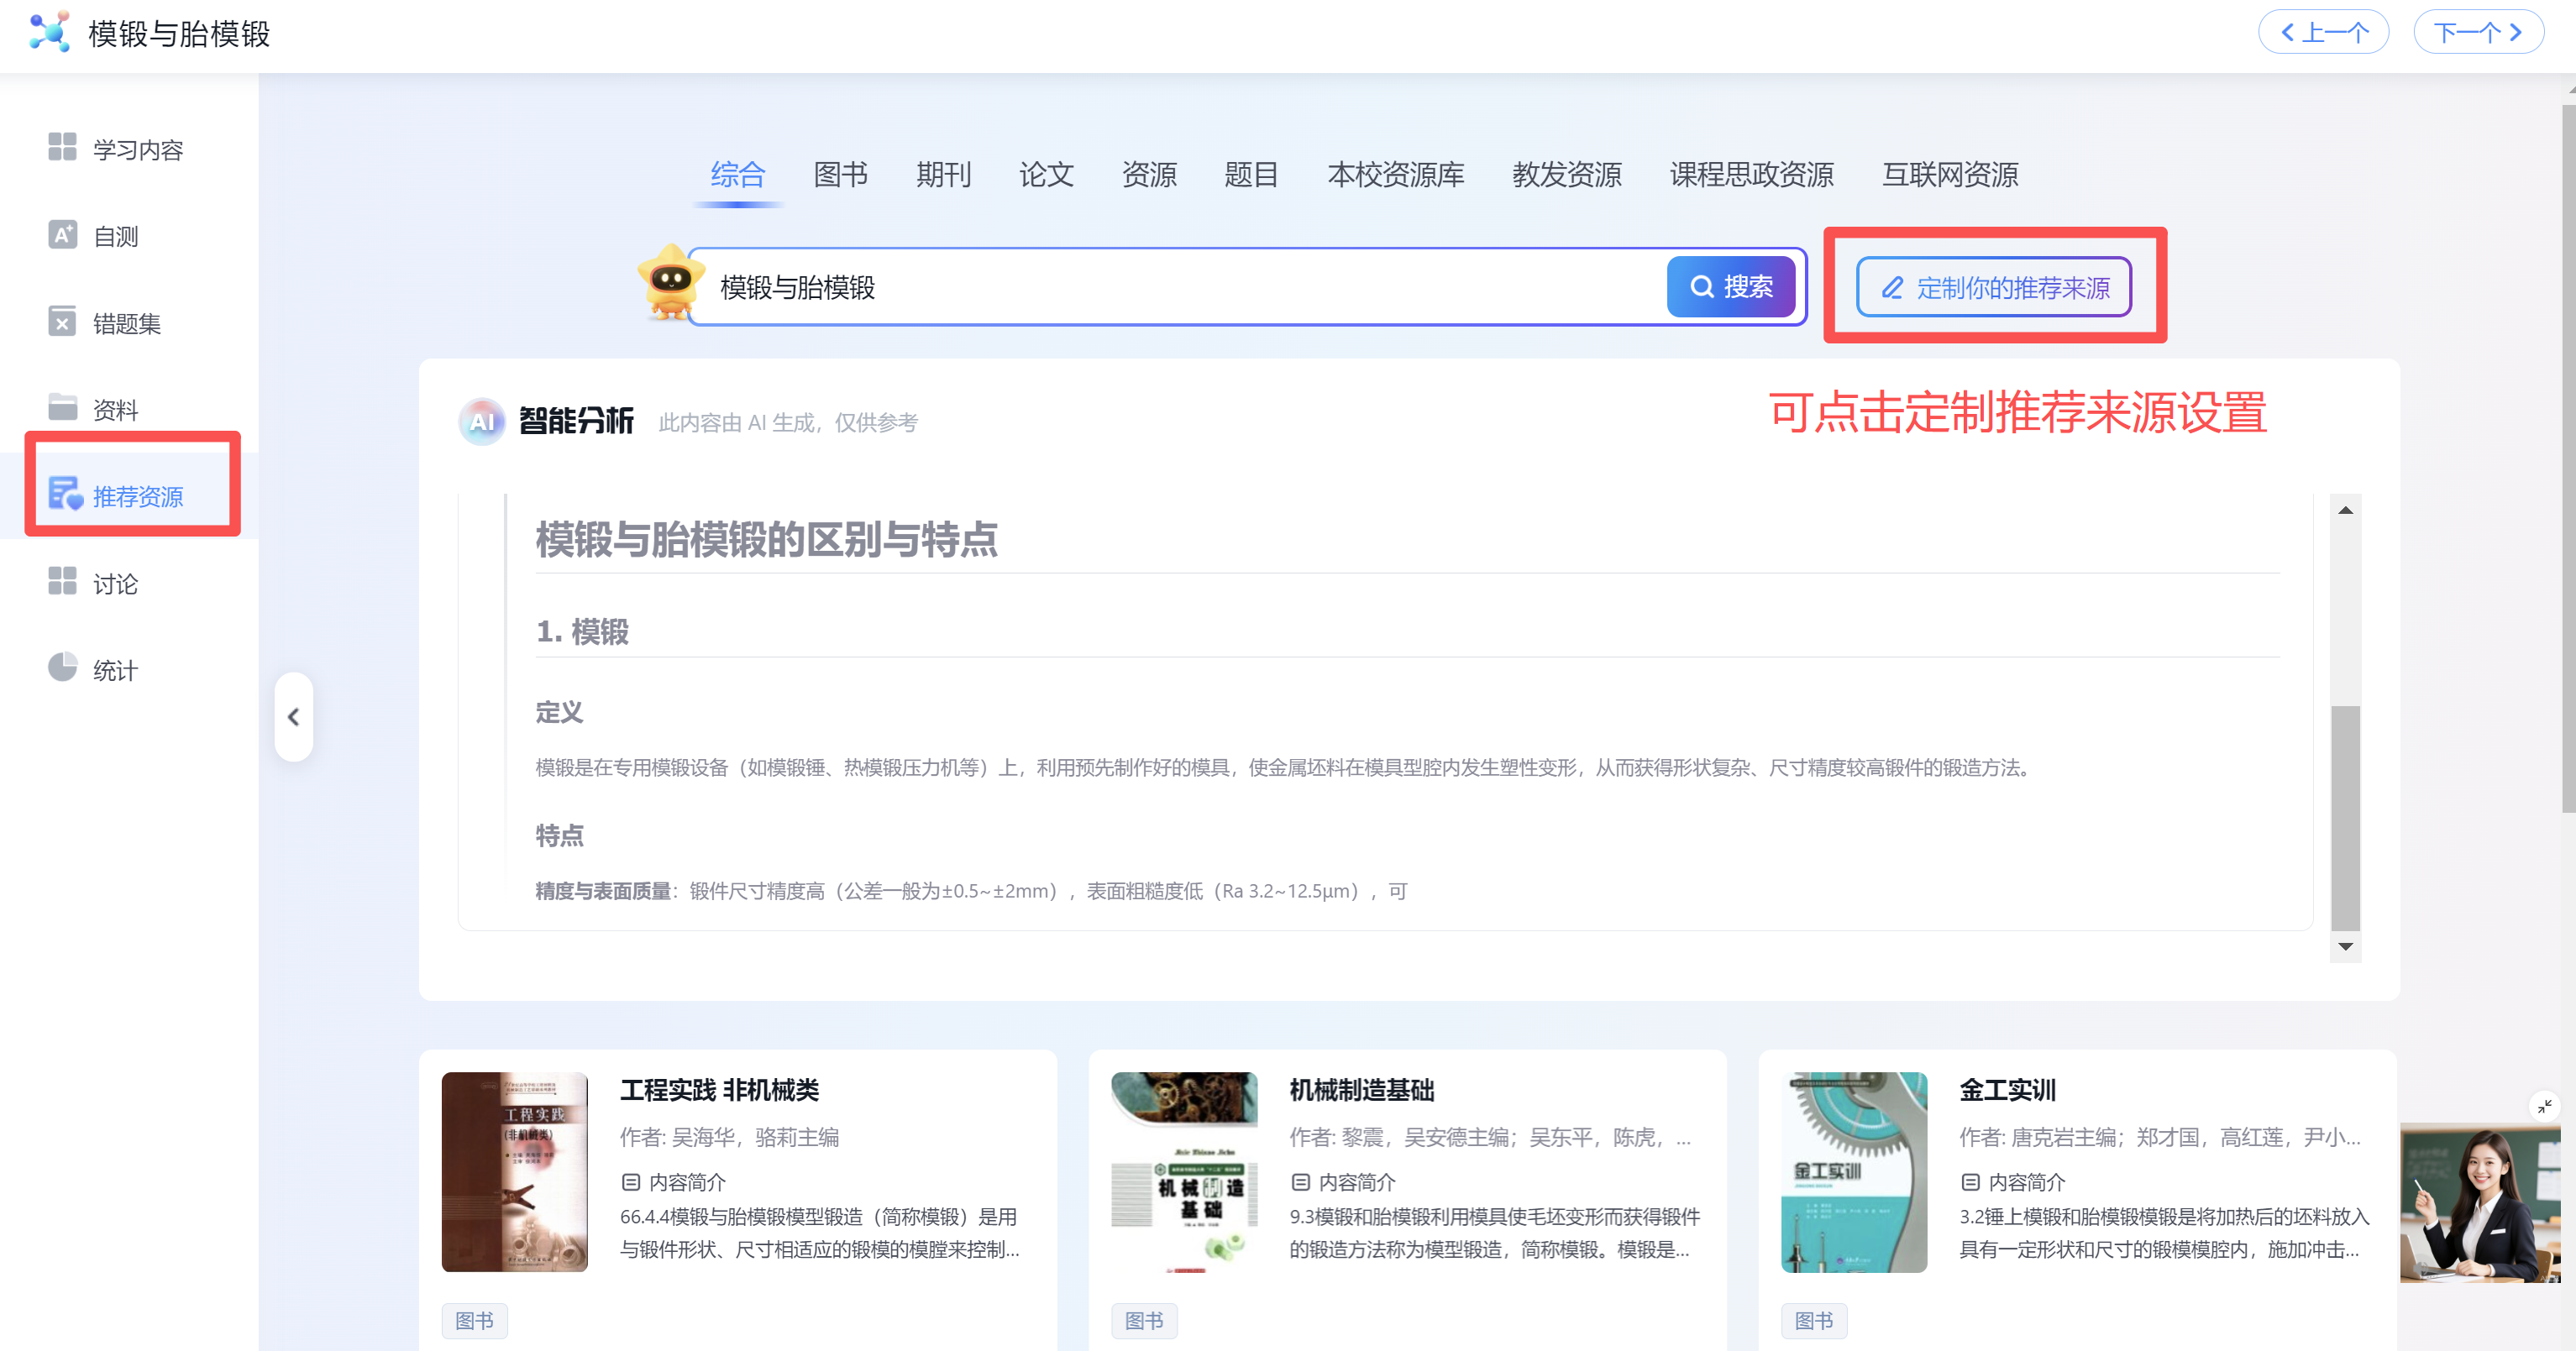This screenshot has height=1351, width=2576.
Task: Open the 统计 pie chart icon
Action: click(x=62, y=668)
